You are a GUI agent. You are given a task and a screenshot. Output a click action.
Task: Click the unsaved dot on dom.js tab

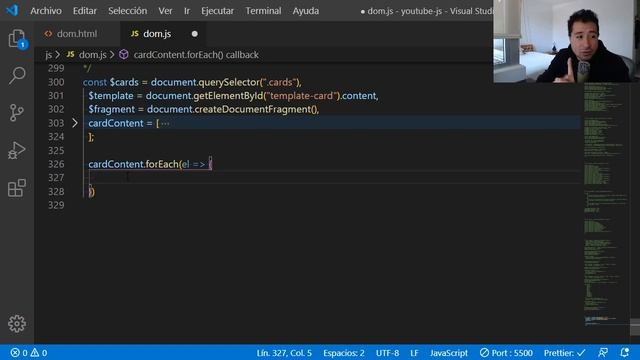[x=195, y=34]
